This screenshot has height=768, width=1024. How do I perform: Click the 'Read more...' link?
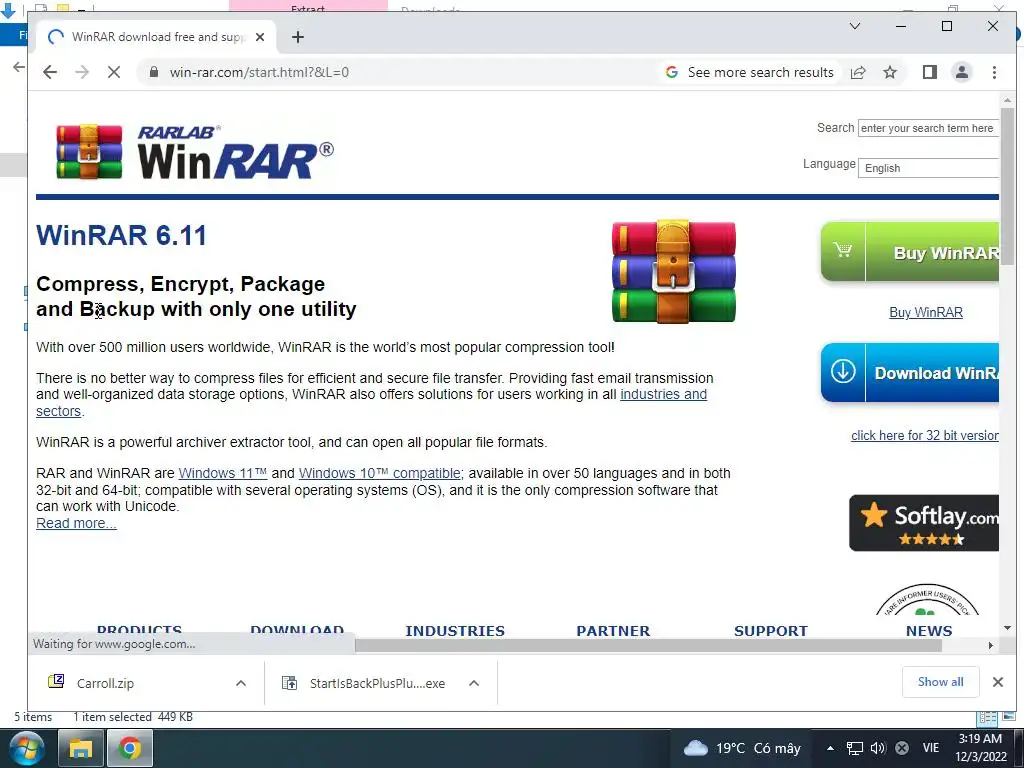(76, 524)
